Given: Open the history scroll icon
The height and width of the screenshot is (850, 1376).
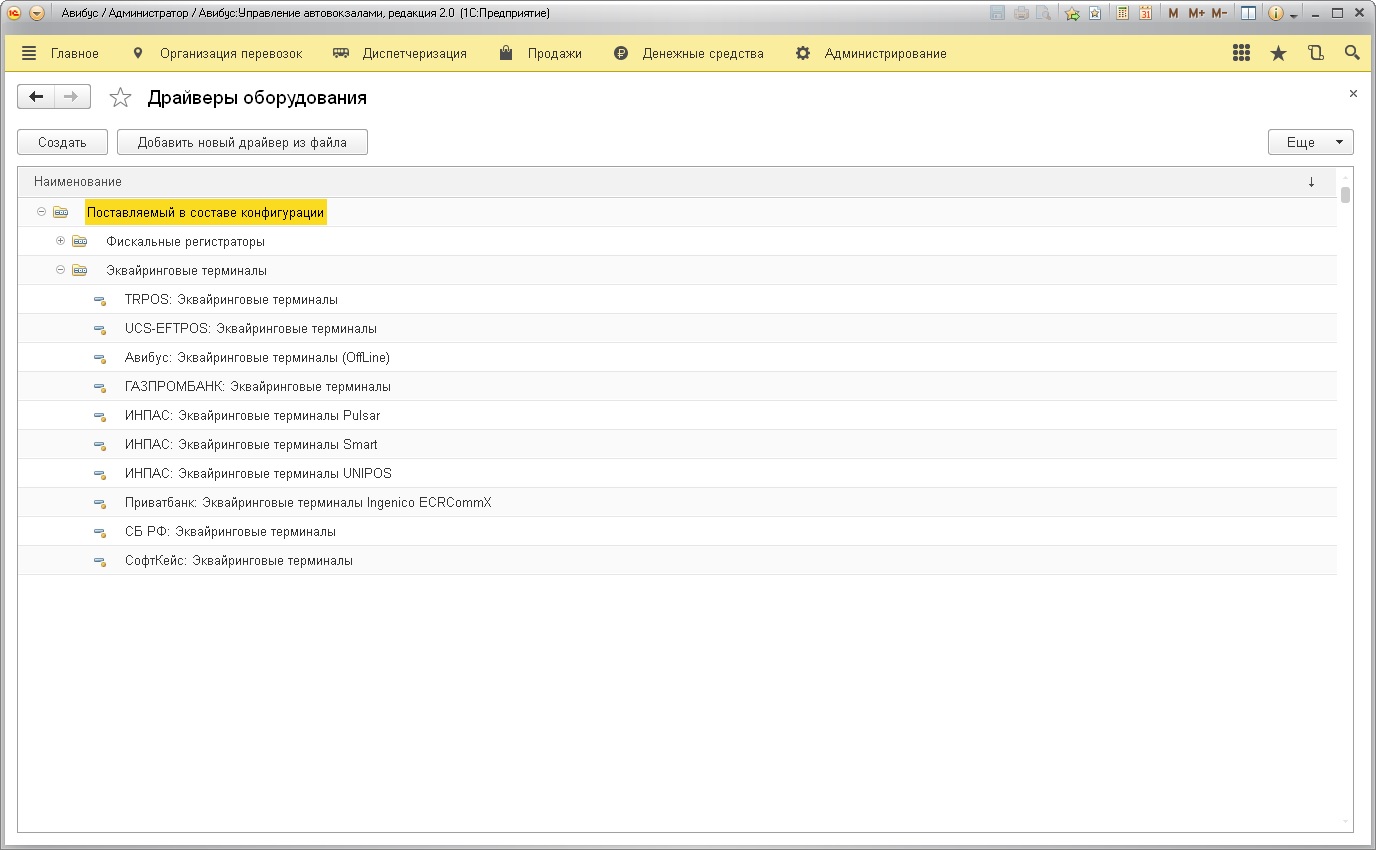Looking at the screenshot, I should (x=1316, y=54).
